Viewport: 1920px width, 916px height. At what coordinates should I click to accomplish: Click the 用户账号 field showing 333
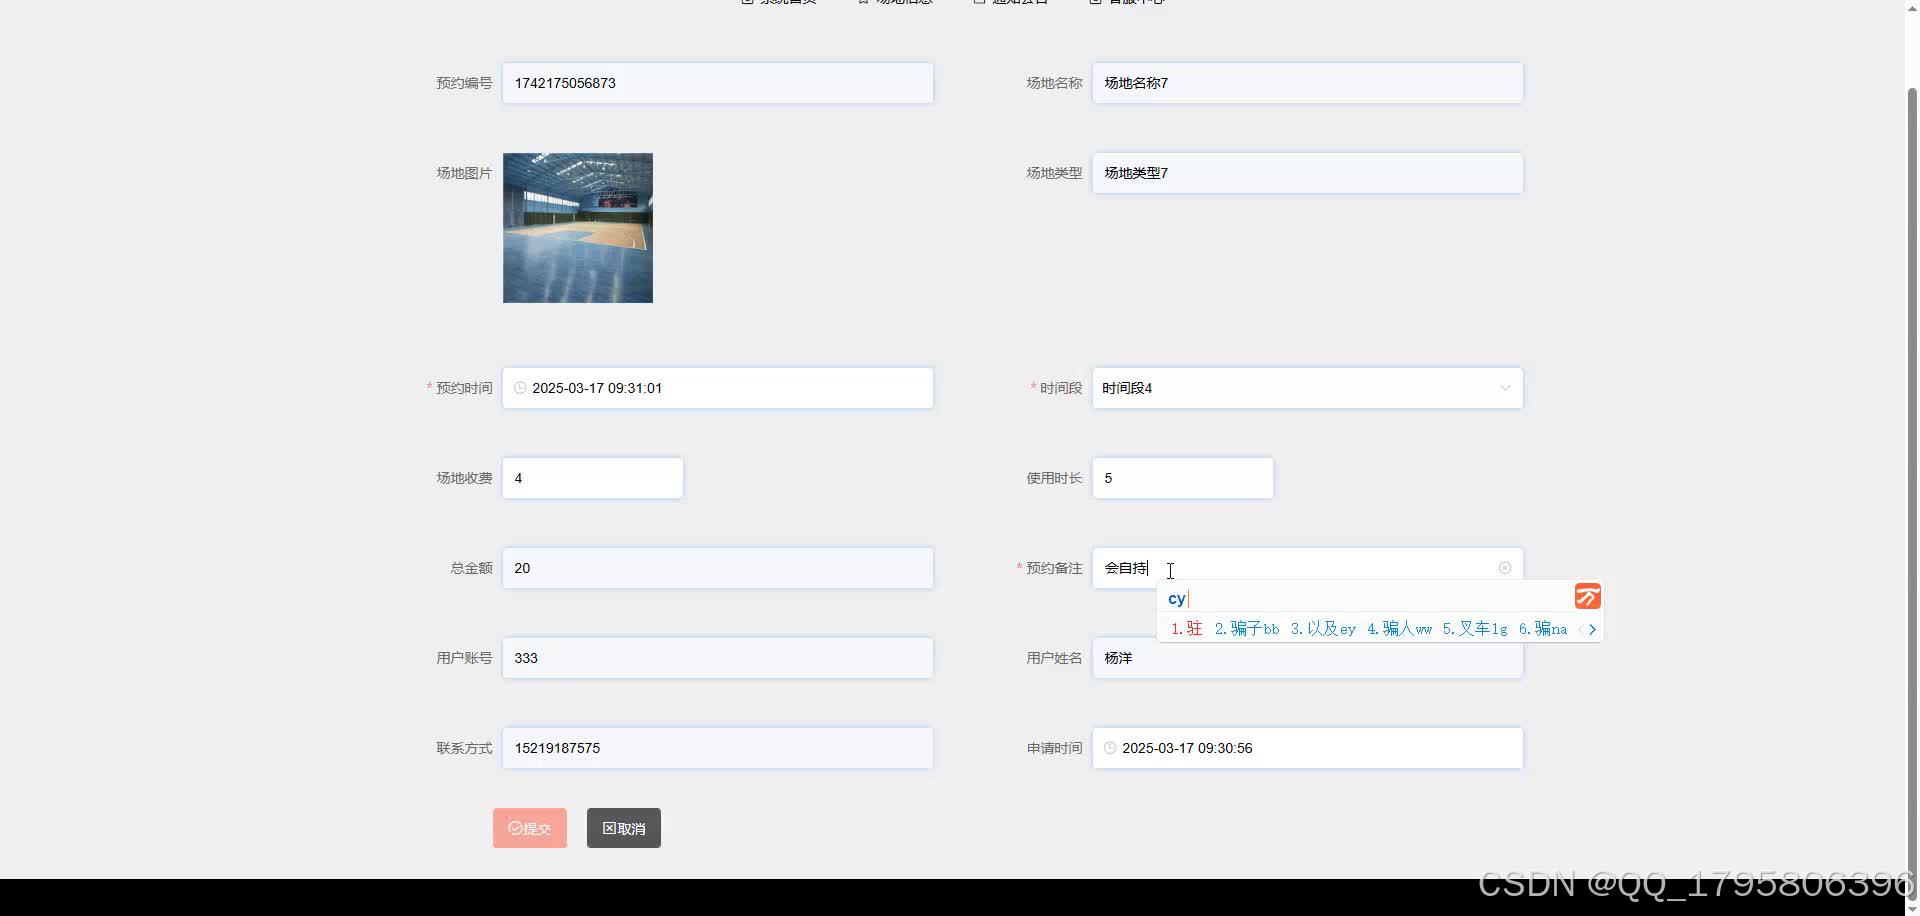[x=718, y=658]
